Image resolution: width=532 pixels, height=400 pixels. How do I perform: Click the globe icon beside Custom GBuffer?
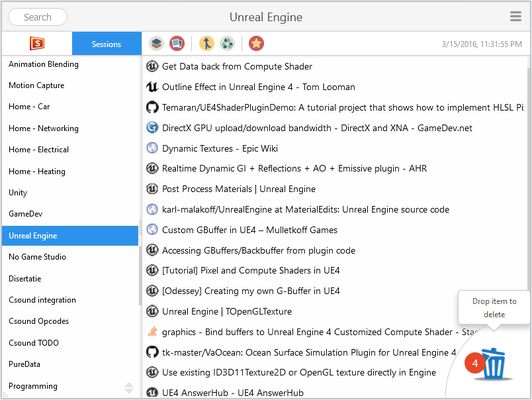click(x=152, y=230)
